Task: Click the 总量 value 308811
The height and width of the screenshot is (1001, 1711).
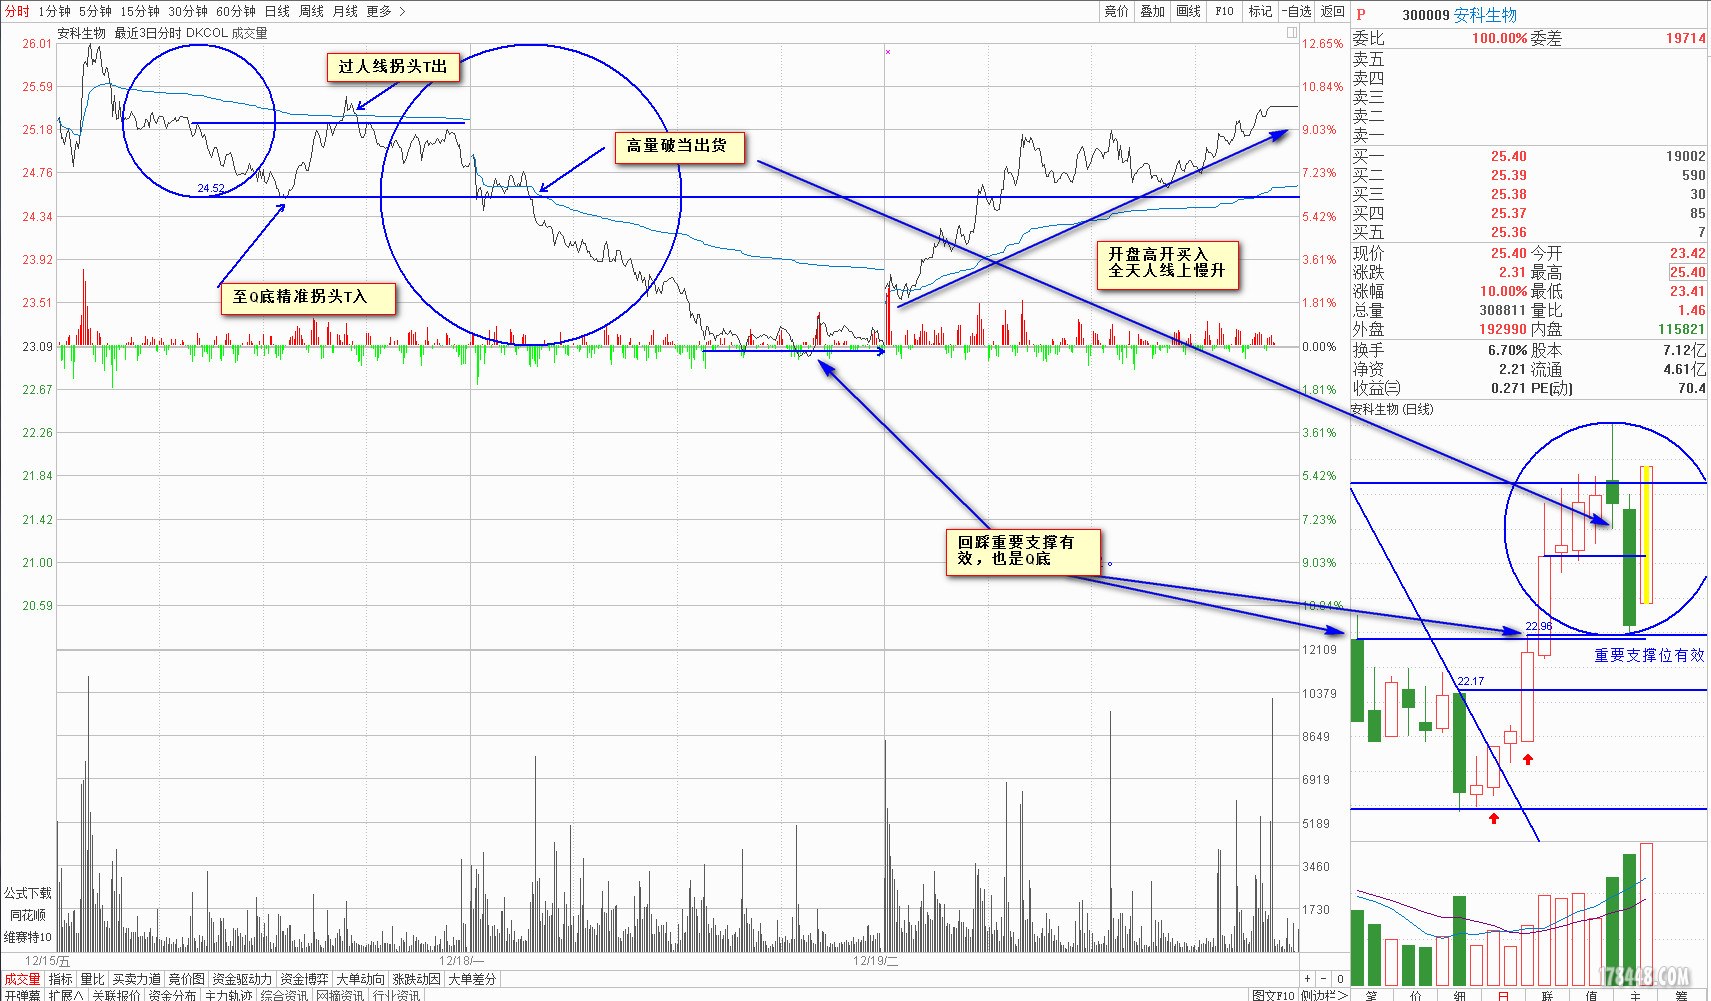Action: click(x=1503, y=311)
